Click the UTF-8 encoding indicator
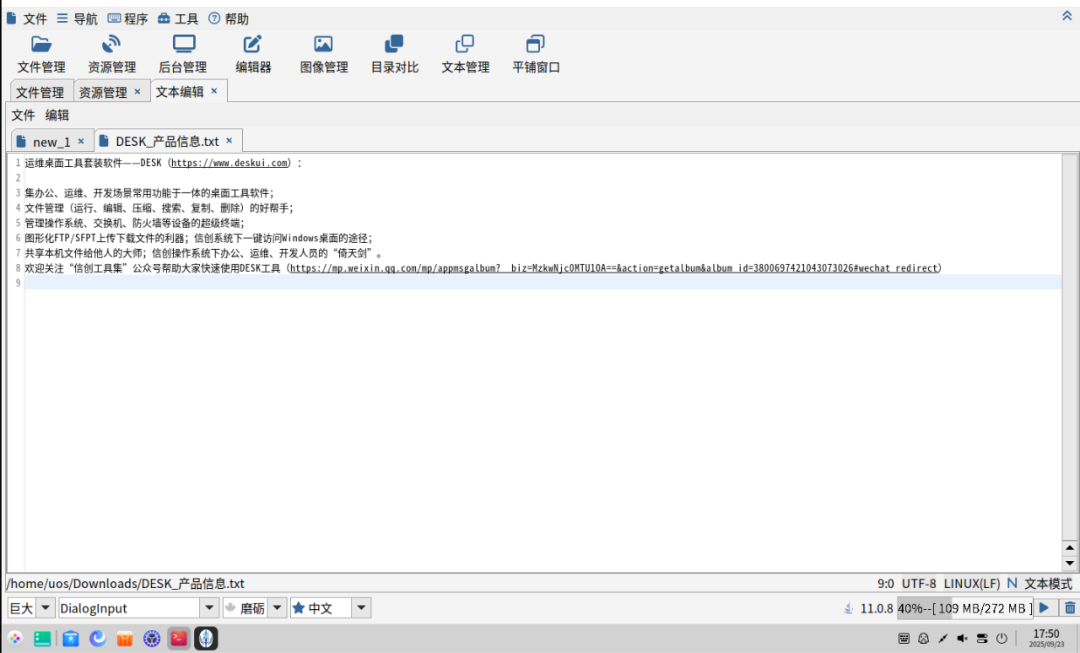Viewport: 1080px width, 653px height. tap(919, 583)
